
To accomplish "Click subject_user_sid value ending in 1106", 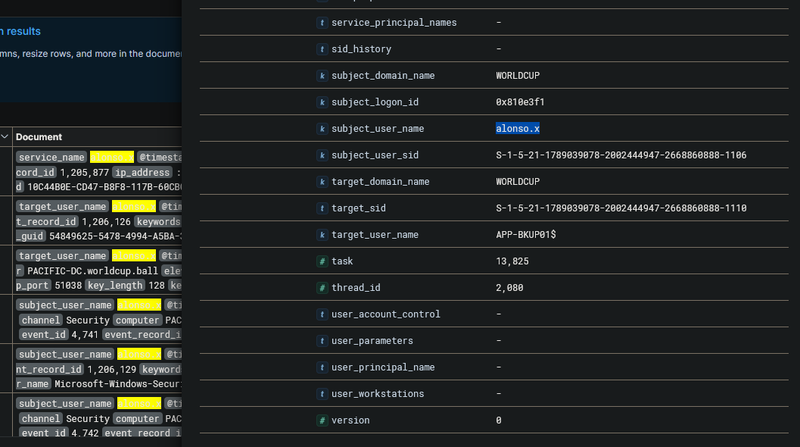I will pos(620,155).
